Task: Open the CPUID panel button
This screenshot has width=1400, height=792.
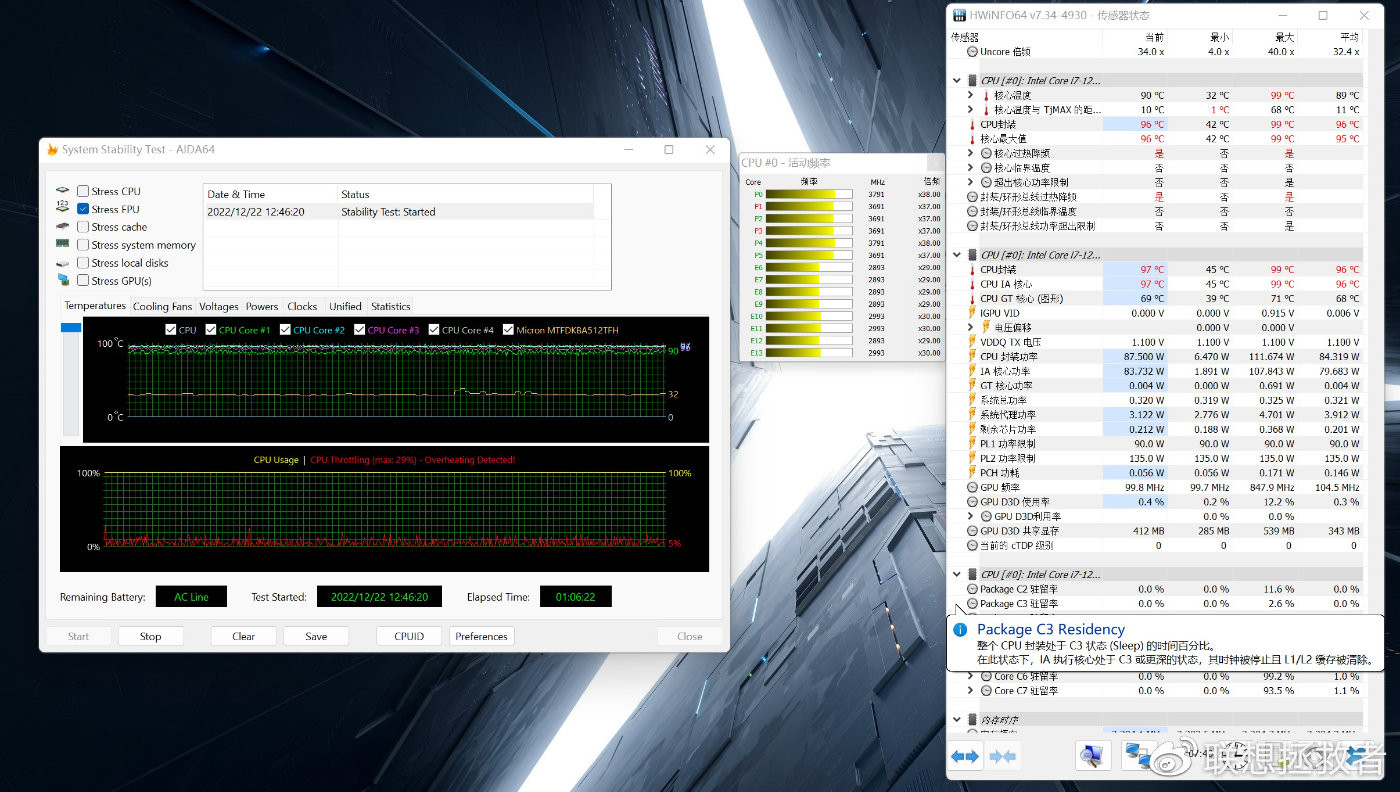Action: click(x=409, y=636)
